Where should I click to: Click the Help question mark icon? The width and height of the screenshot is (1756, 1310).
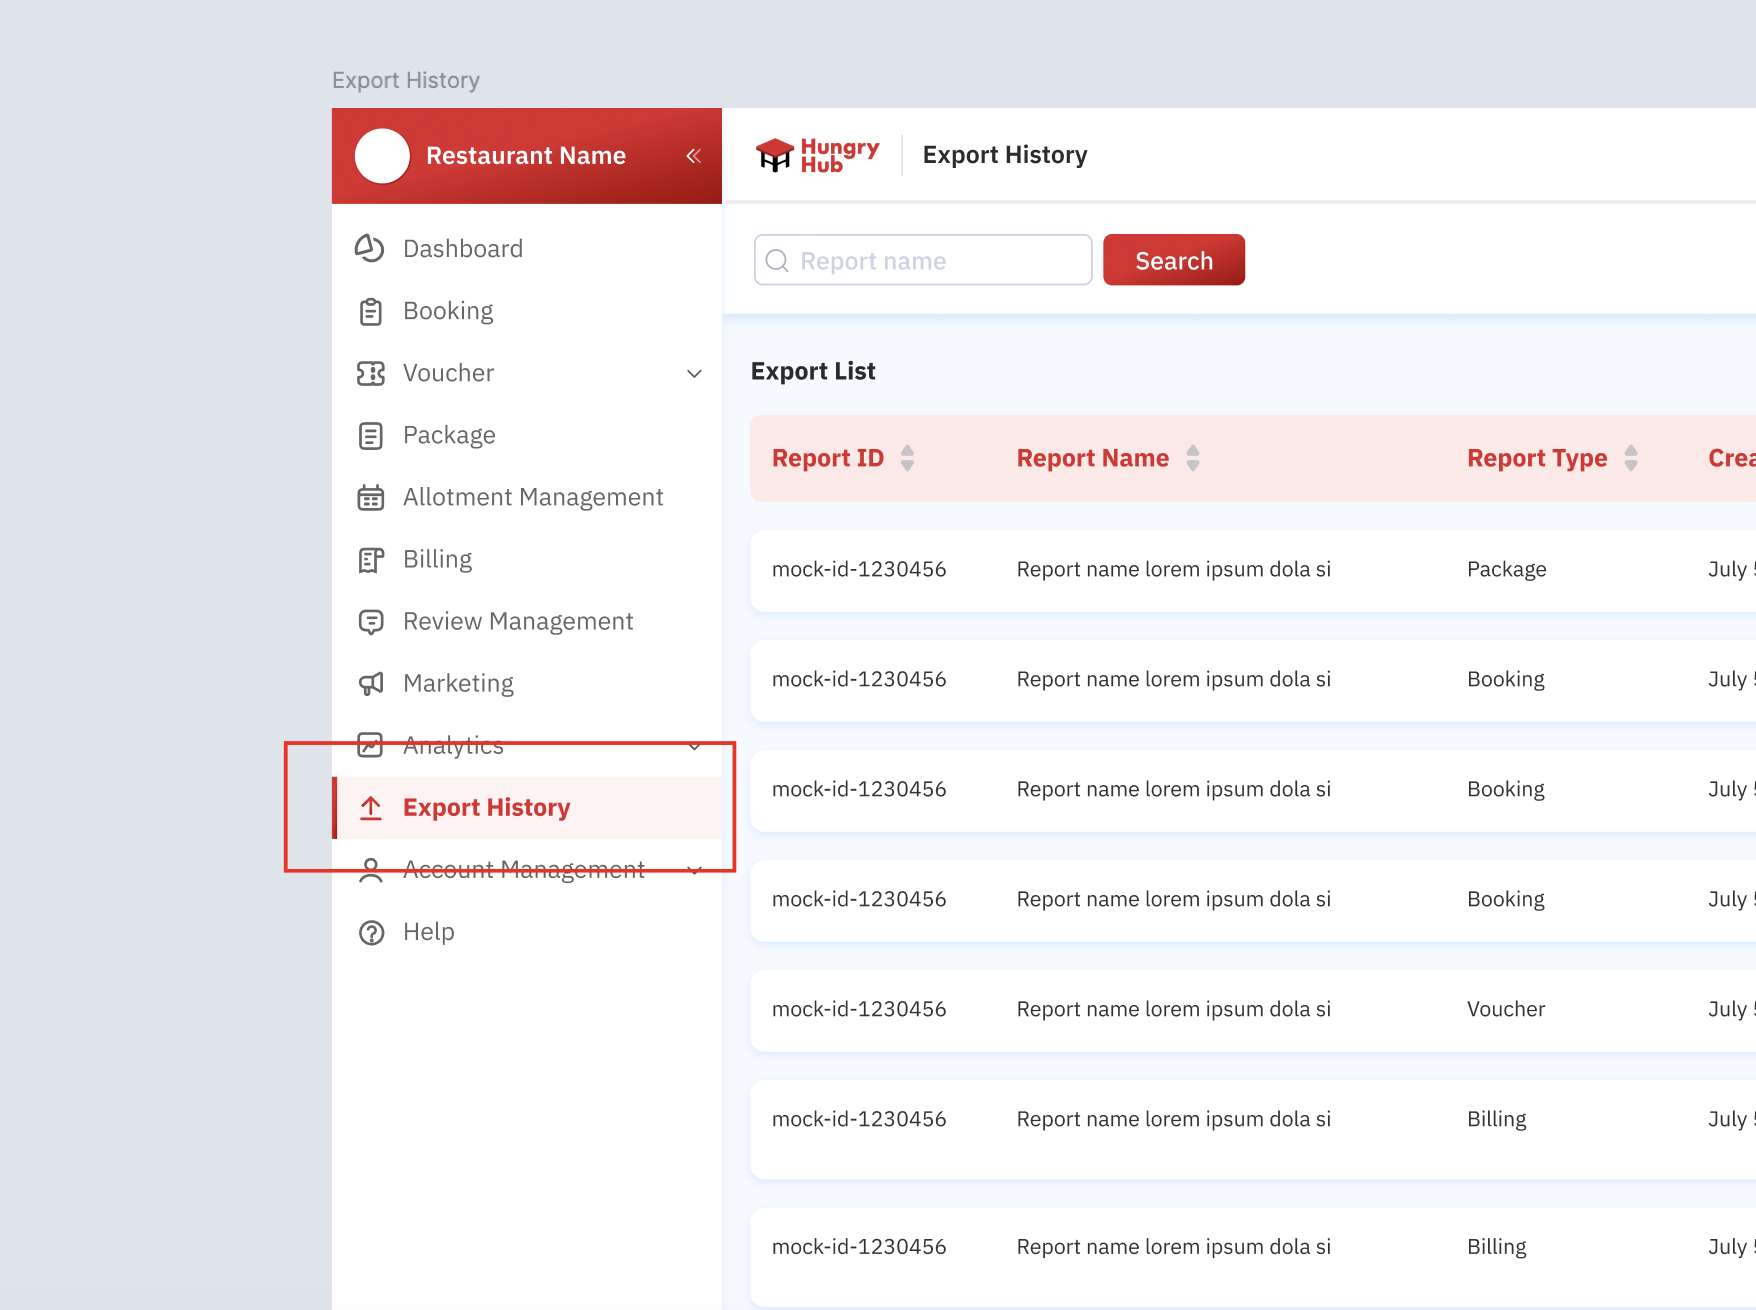click(370, 932)
